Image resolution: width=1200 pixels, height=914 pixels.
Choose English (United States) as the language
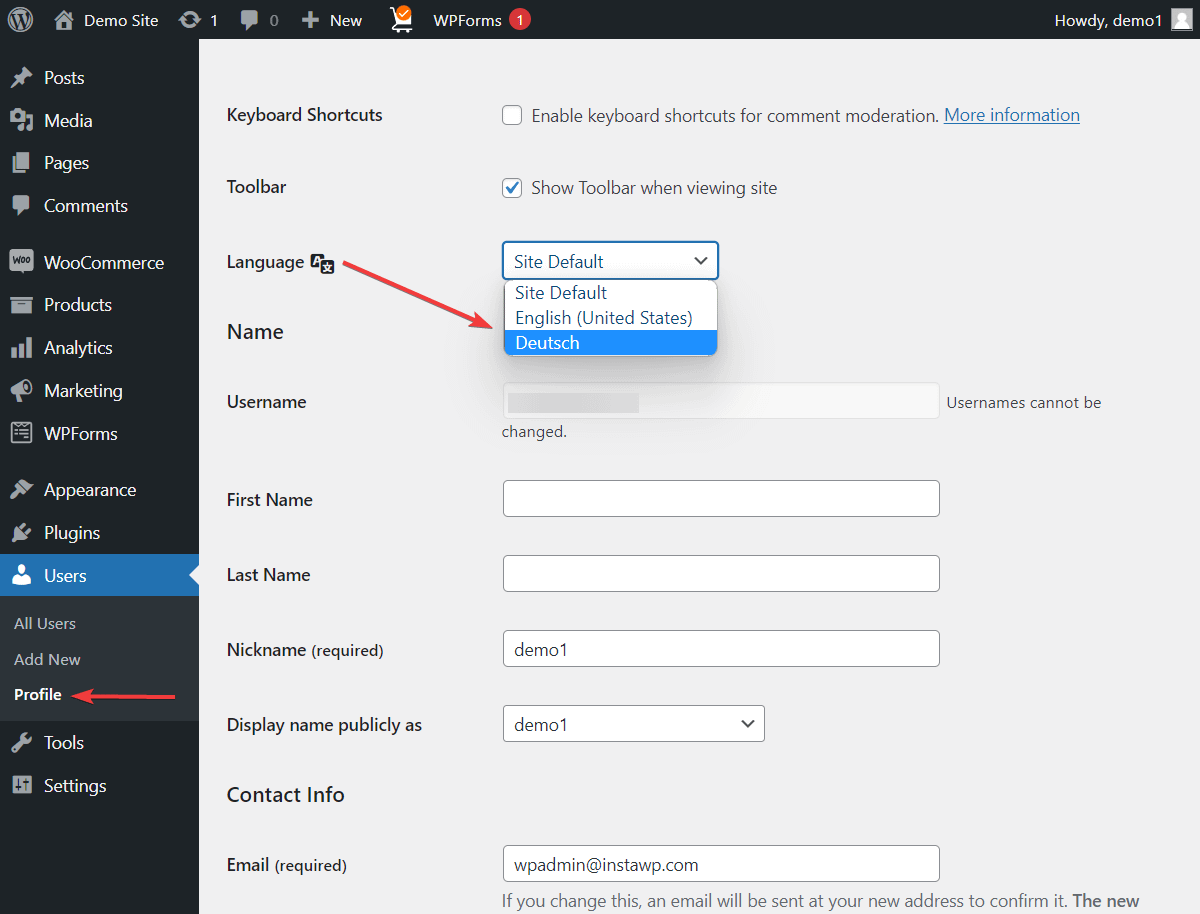602,317
